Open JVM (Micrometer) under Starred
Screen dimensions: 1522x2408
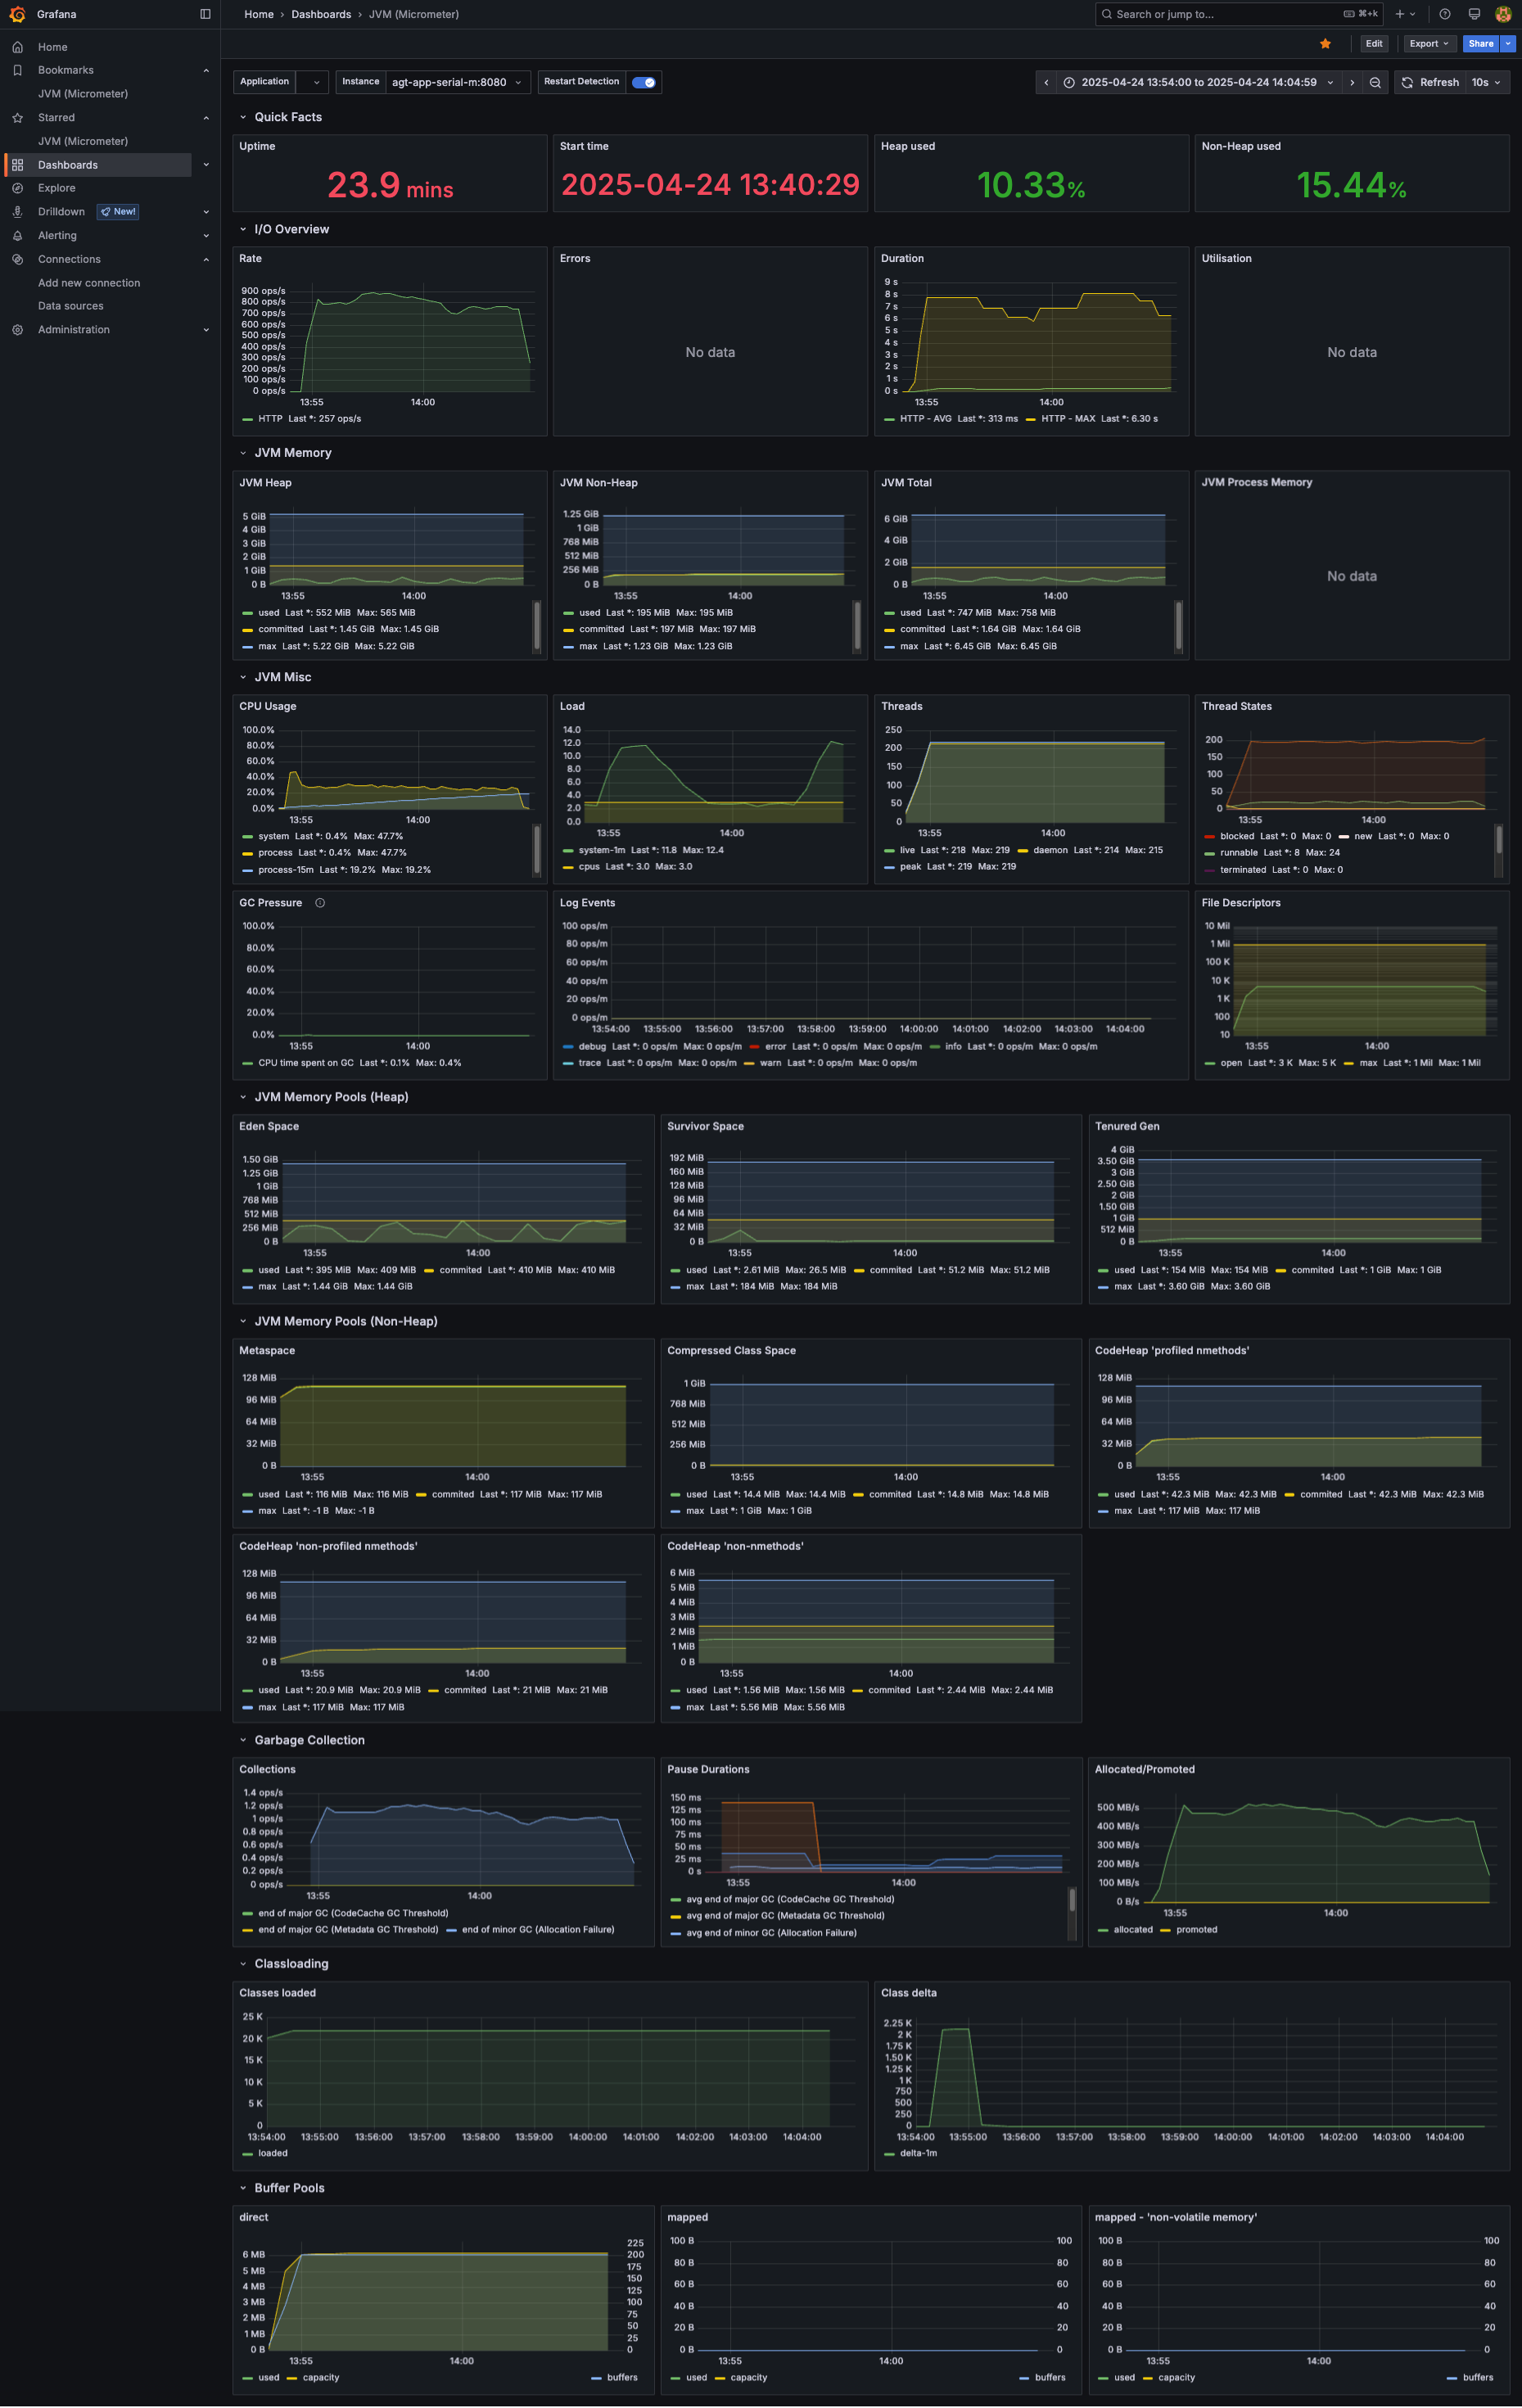click(83, 141)
